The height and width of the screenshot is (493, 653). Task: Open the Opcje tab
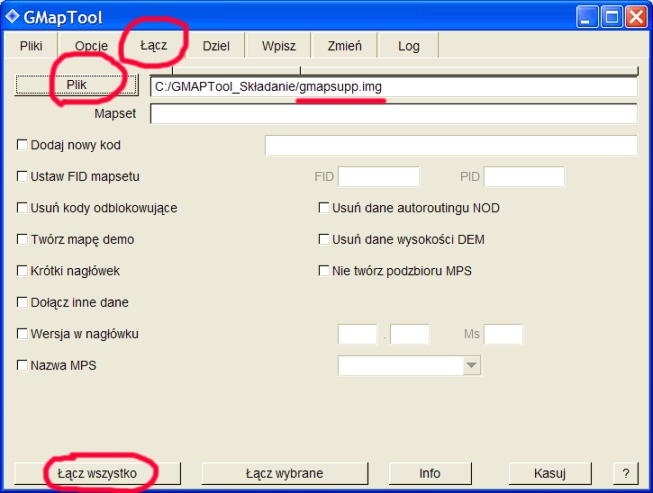[91, 46]
